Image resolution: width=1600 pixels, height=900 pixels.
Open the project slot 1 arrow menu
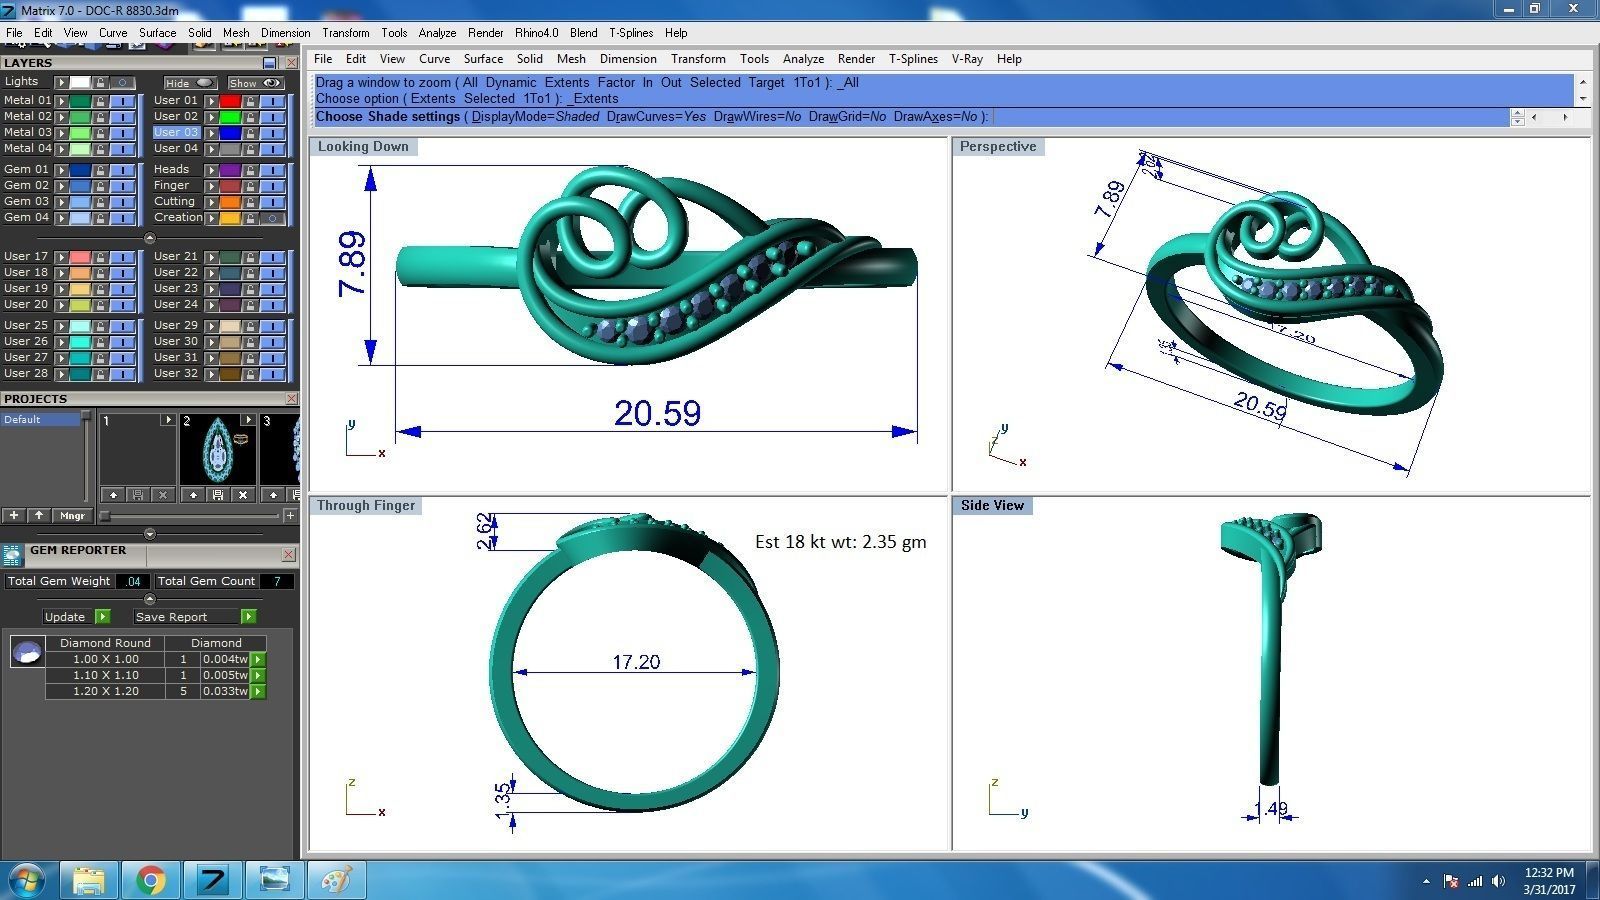point(168,421)
